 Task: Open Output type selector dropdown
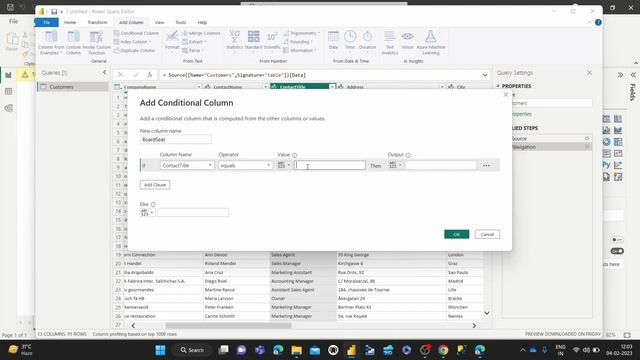395,165
